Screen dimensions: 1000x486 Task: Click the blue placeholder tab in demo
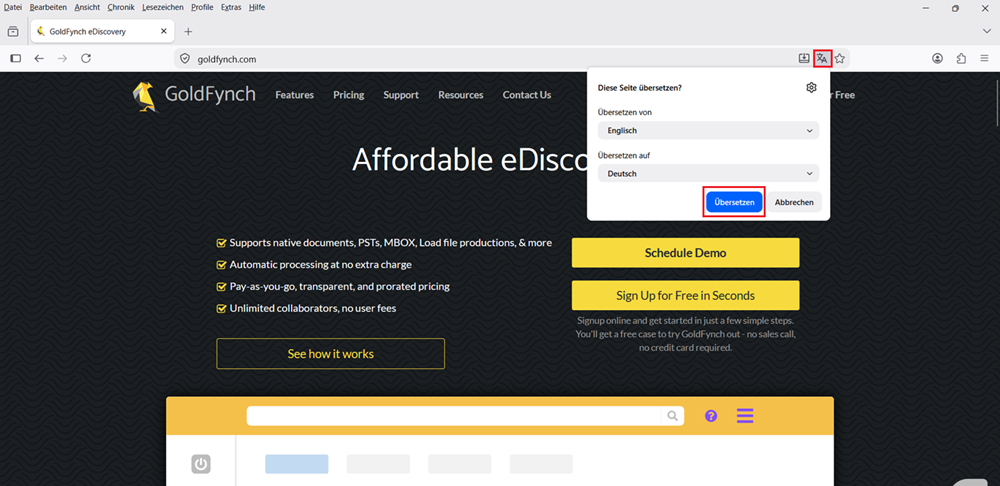click(x=297, y=464)
